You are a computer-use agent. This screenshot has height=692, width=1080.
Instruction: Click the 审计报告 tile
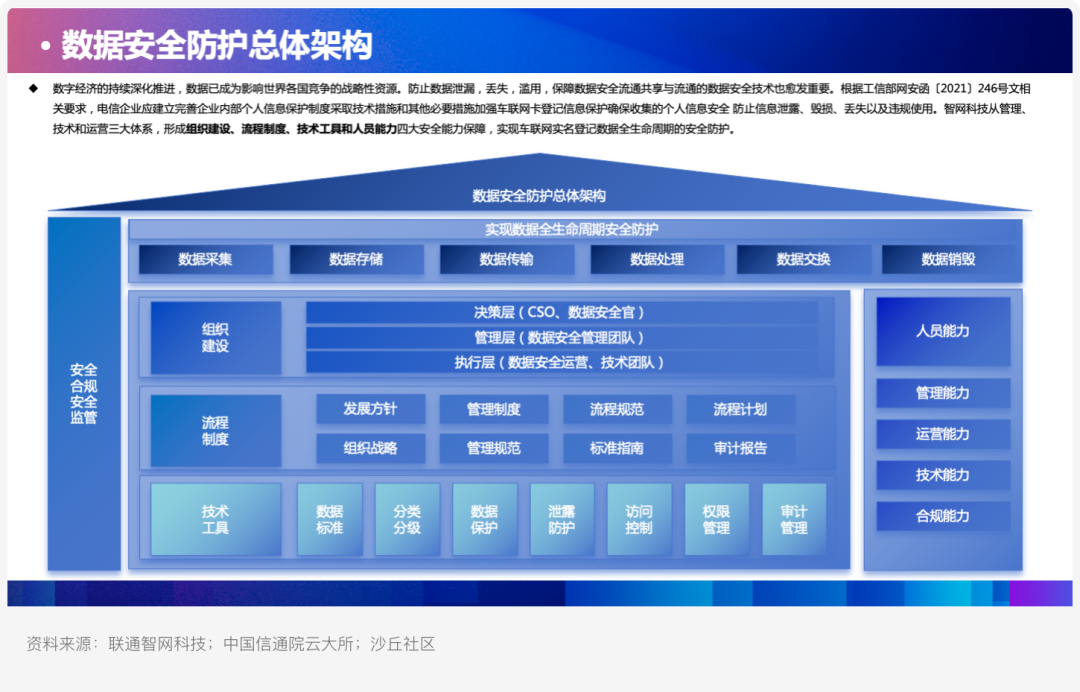740,448
